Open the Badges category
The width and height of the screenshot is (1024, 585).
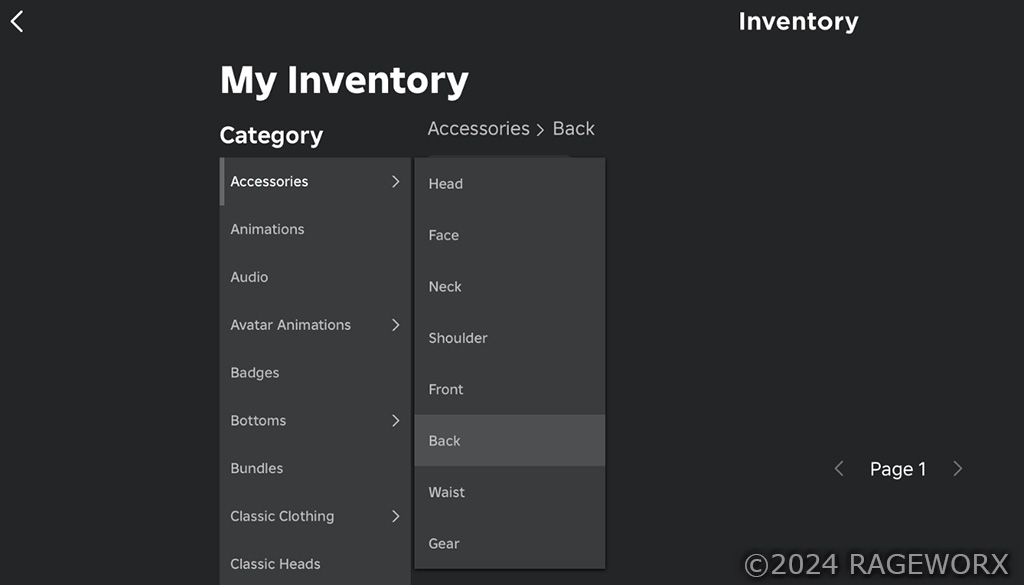[315, 373]
